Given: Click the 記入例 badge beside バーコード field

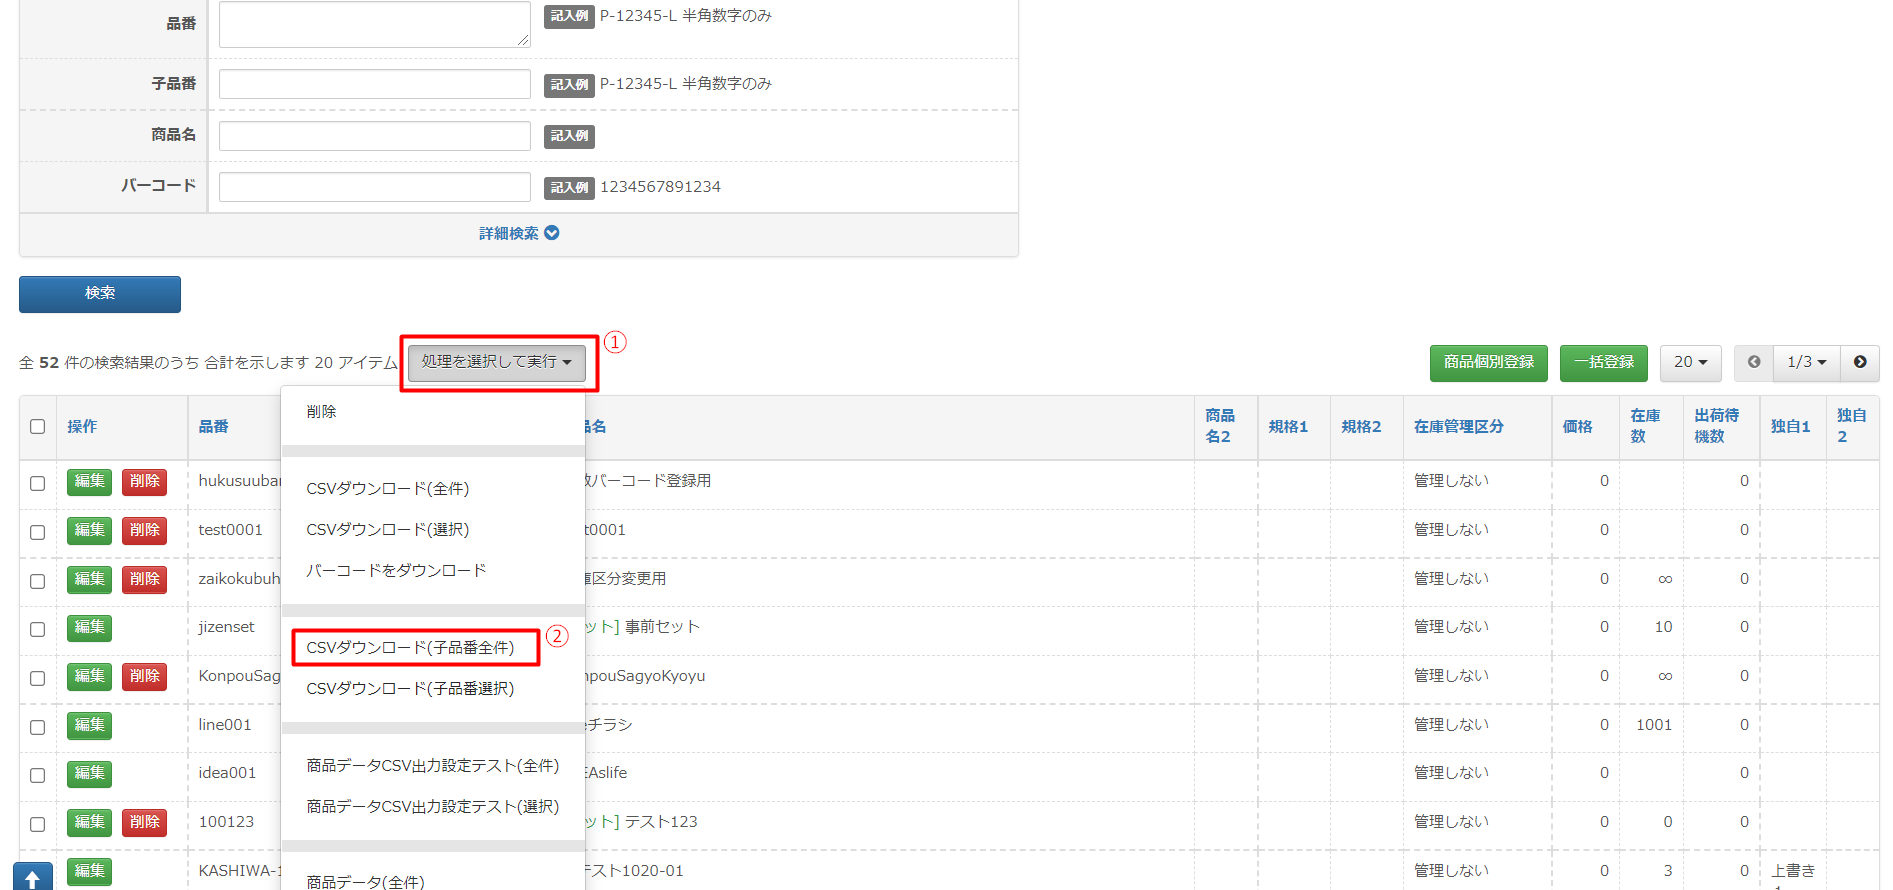Looking at the screenshot, I should [569, 187].
